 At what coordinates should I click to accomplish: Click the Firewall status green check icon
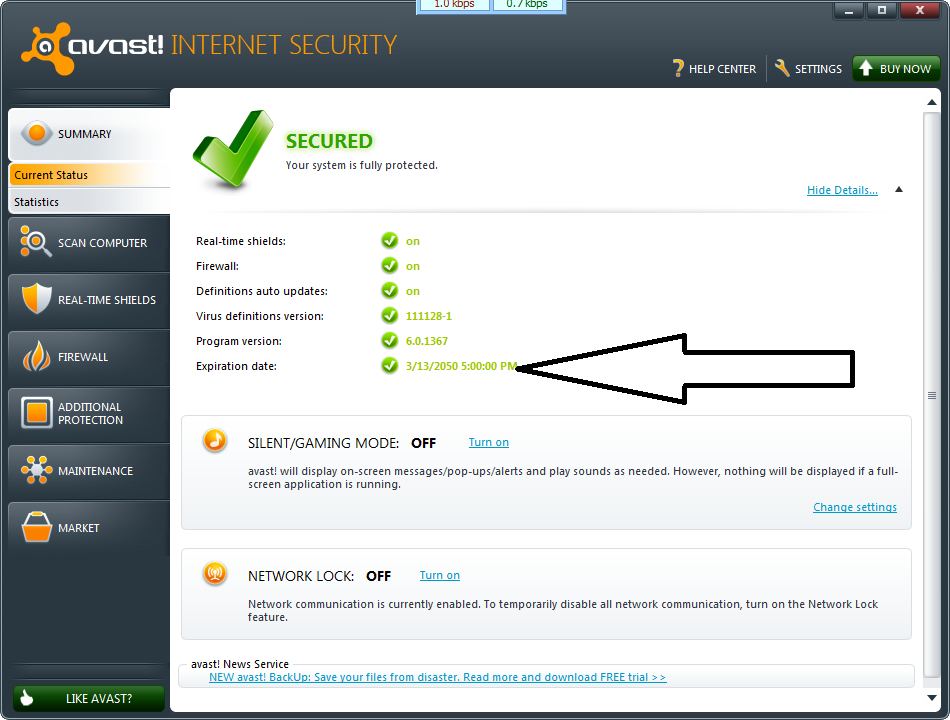pos(390,265)
